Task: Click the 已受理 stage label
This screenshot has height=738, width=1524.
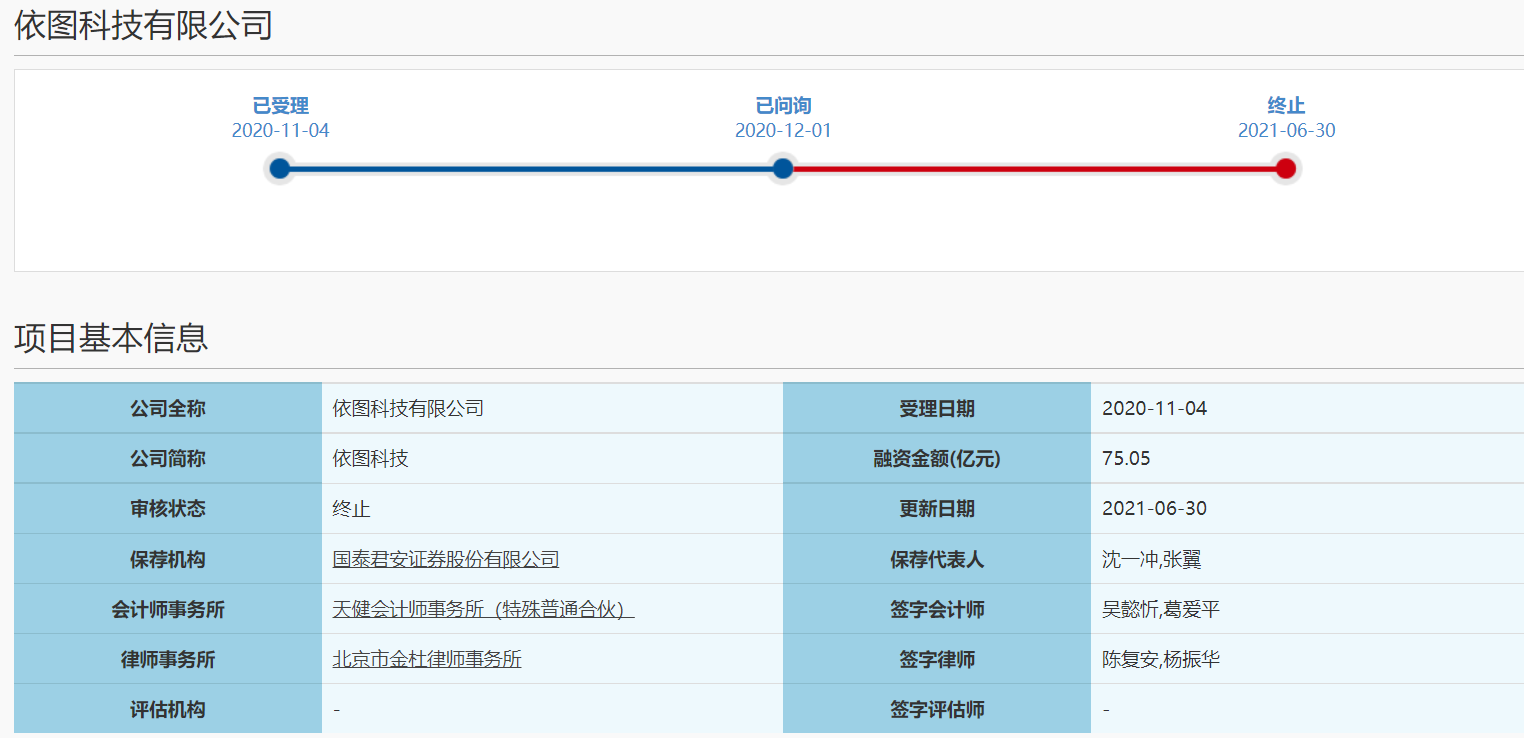Action: [280, 106]
